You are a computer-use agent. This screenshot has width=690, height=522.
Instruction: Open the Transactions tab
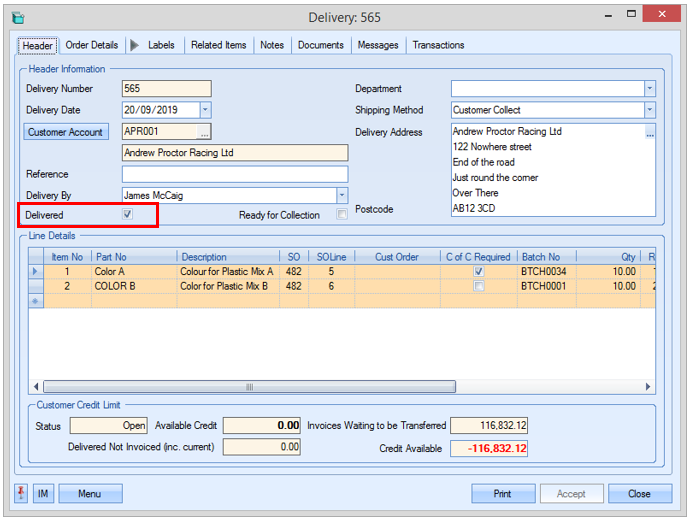point(438,45)
